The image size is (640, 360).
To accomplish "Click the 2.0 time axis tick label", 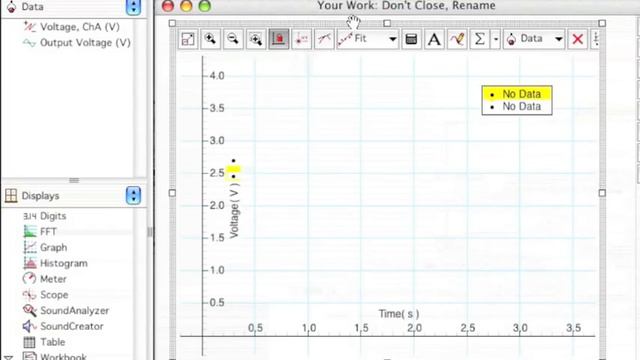I will (415, 328).
